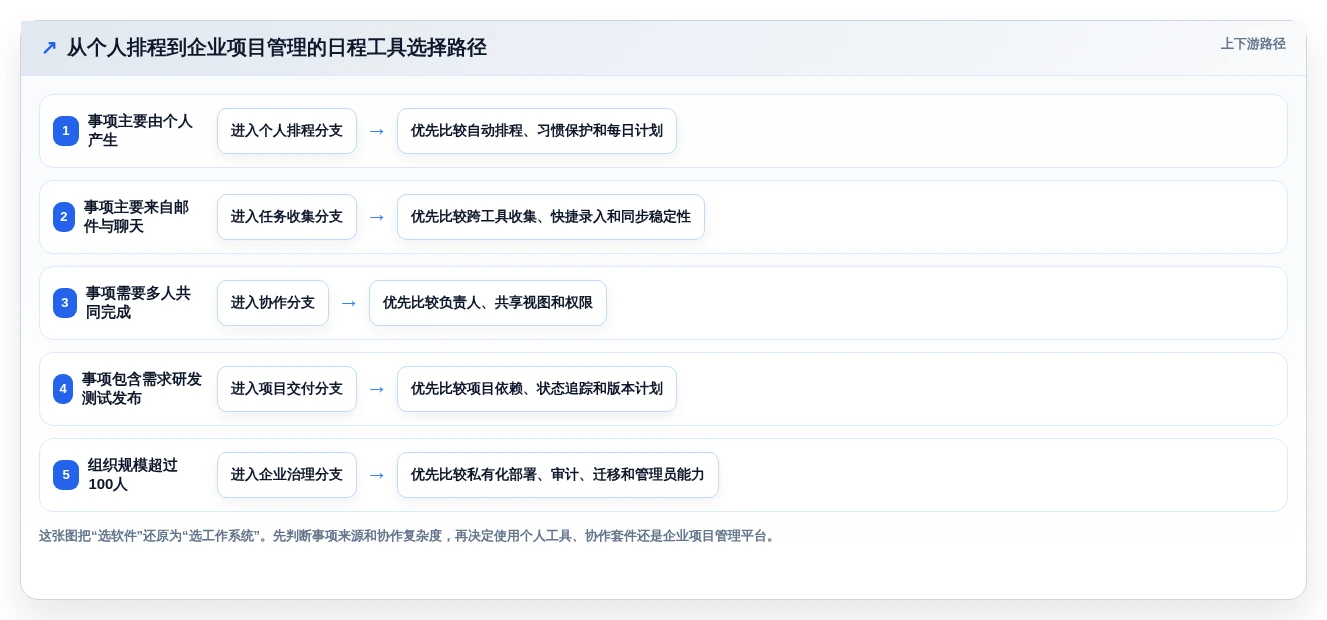Select 优先比较私有化部署、审计、迁移和管理员能力 box

point(558,475)
